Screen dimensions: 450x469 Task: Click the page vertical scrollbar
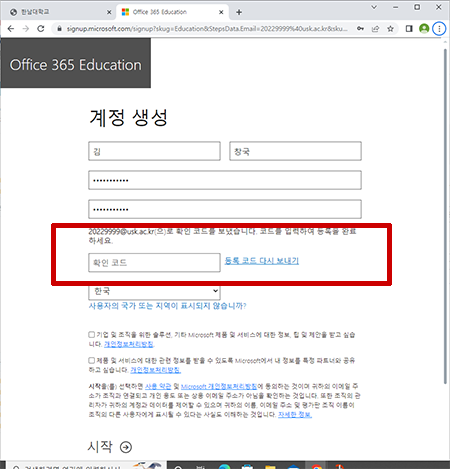[x=445, y=217]
